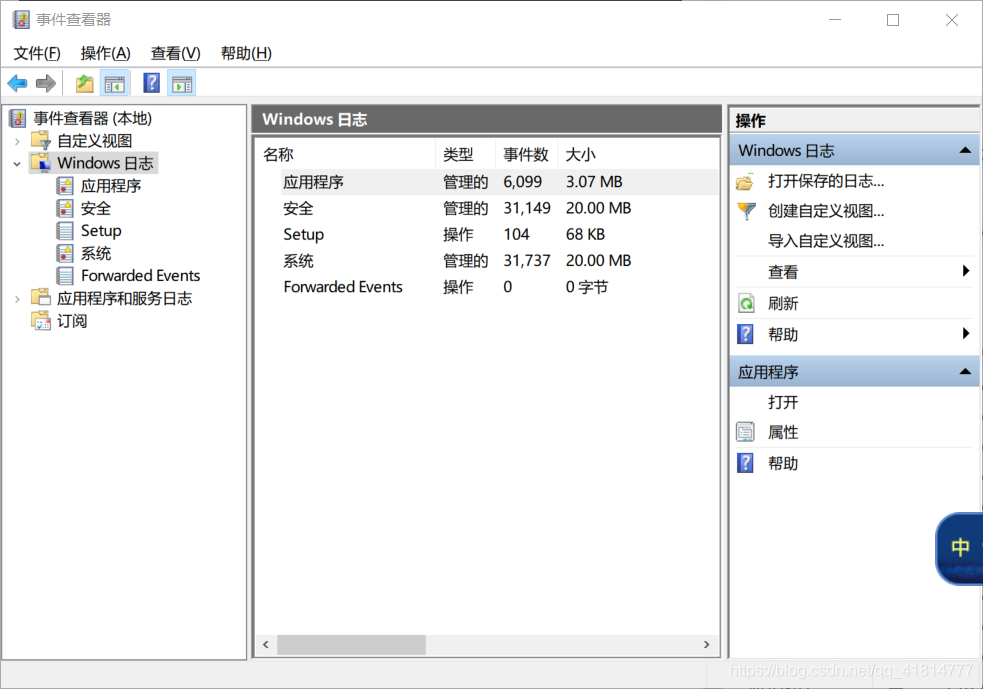Toggle the console tree pane toolbar icon
Screen dimensions: 983x689
click(x=115, y=83)
